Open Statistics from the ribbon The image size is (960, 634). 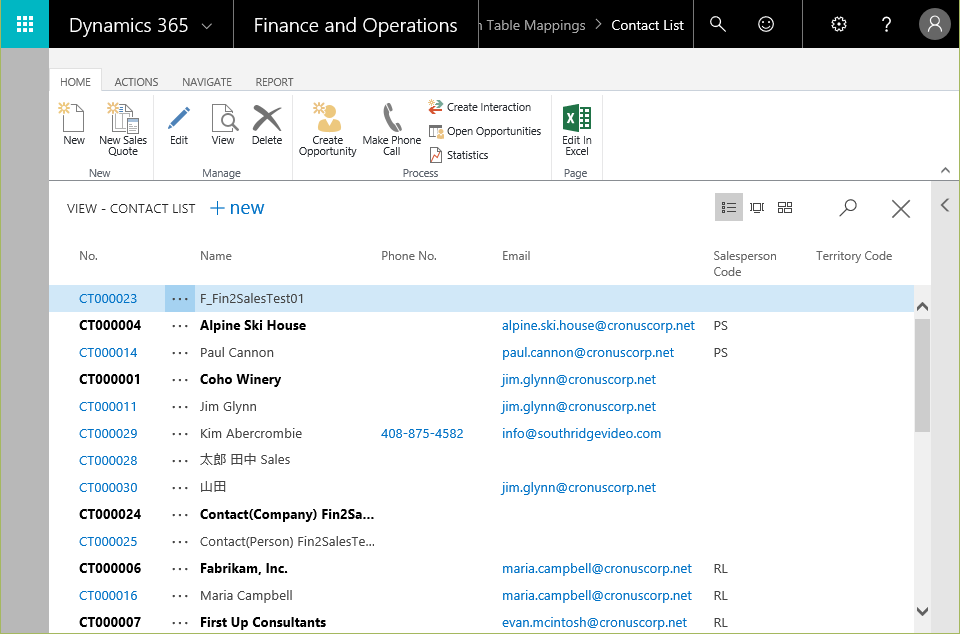pyautogui.click(x=459, y=155)
